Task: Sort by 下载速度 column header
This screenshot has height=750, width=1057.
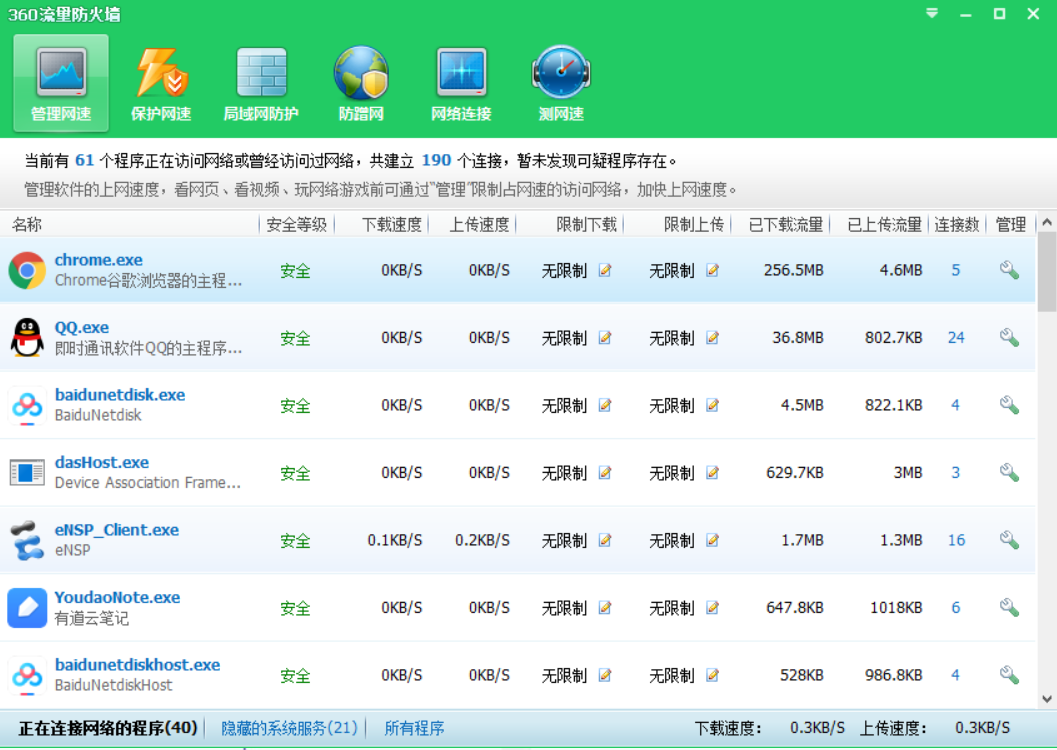Action: point(392,224)
